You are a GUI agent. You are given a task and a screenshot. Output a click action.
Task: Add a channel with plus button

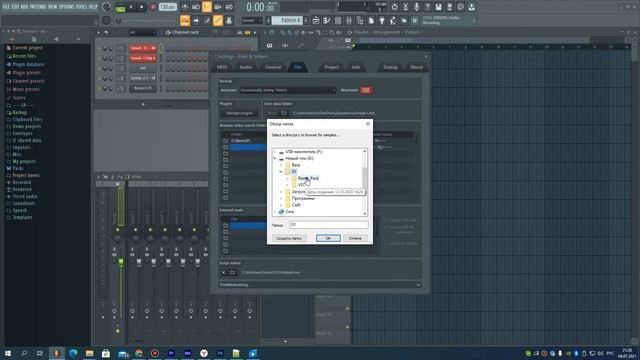click(x=143, y=104)
